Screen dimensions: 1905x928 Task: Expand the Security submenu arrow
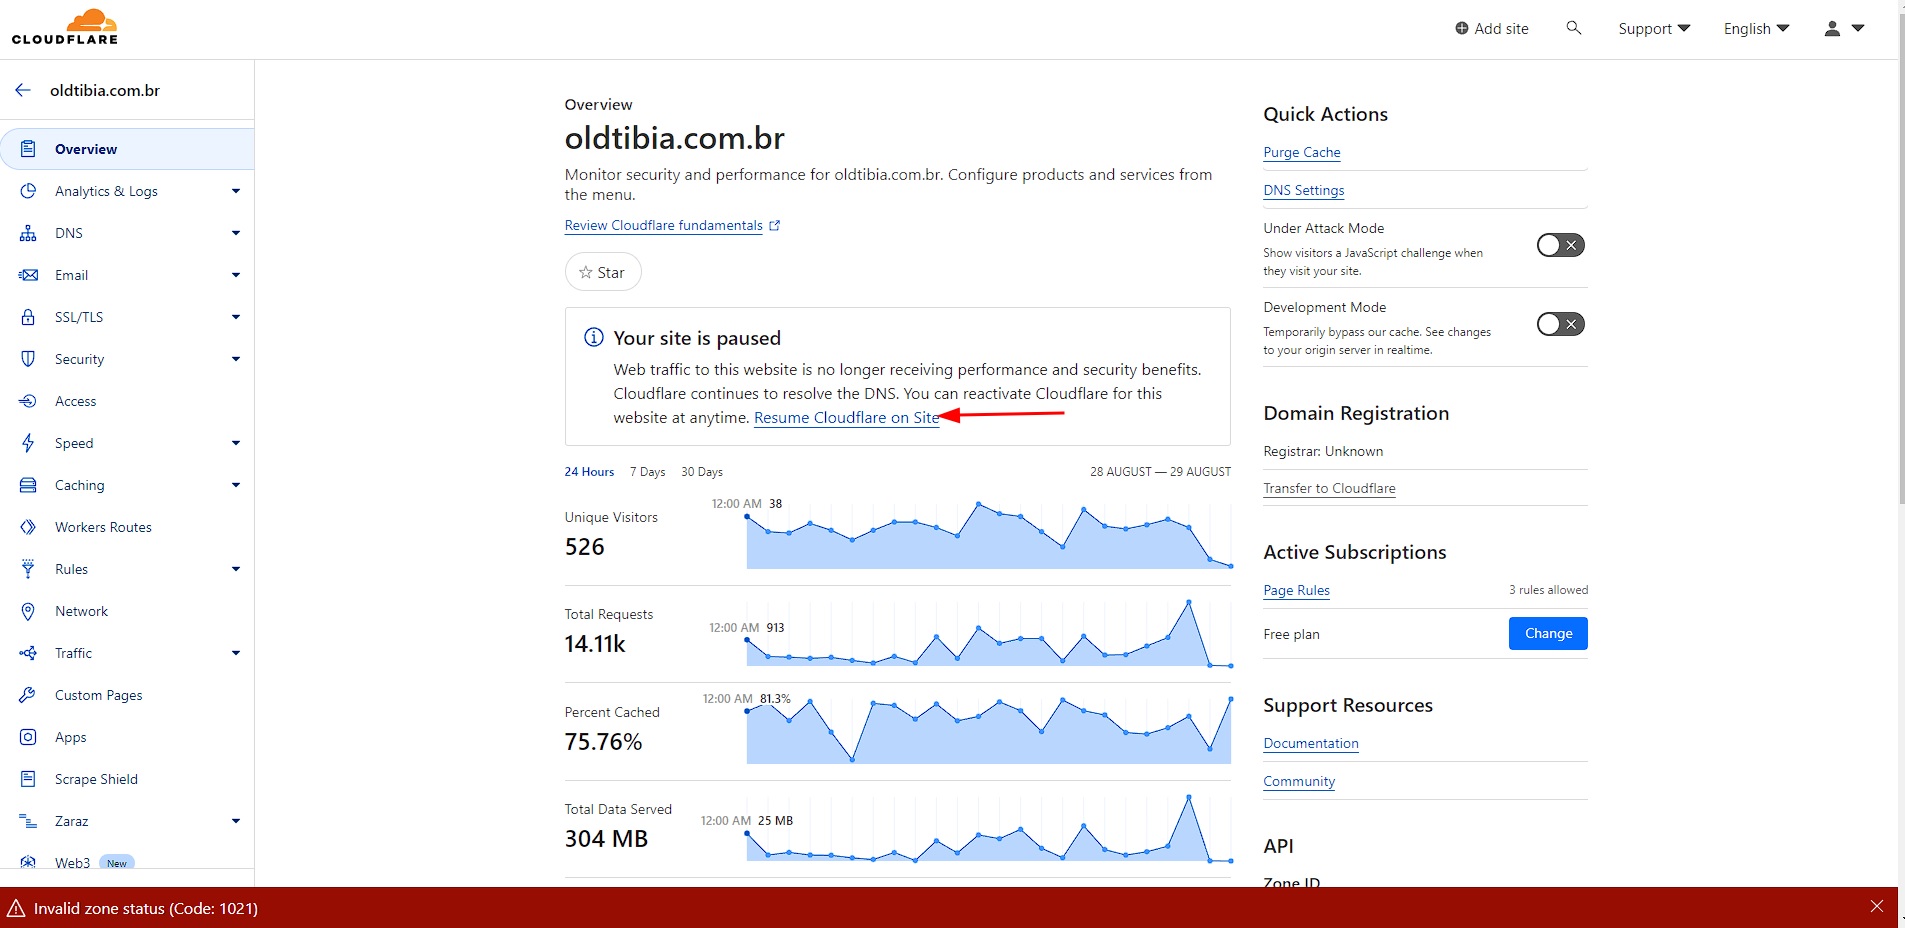(x=236, y=359)
